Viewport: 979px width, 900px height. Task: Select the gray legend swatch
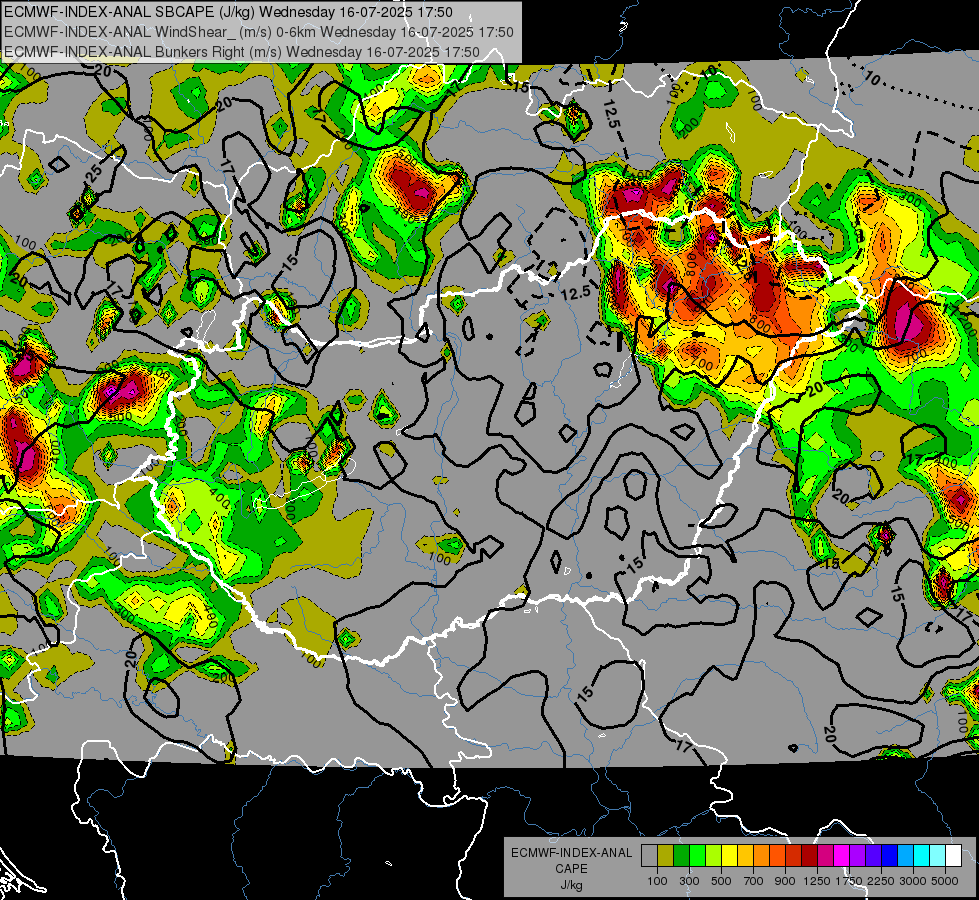pyautogui.click(x=649, y=856)
